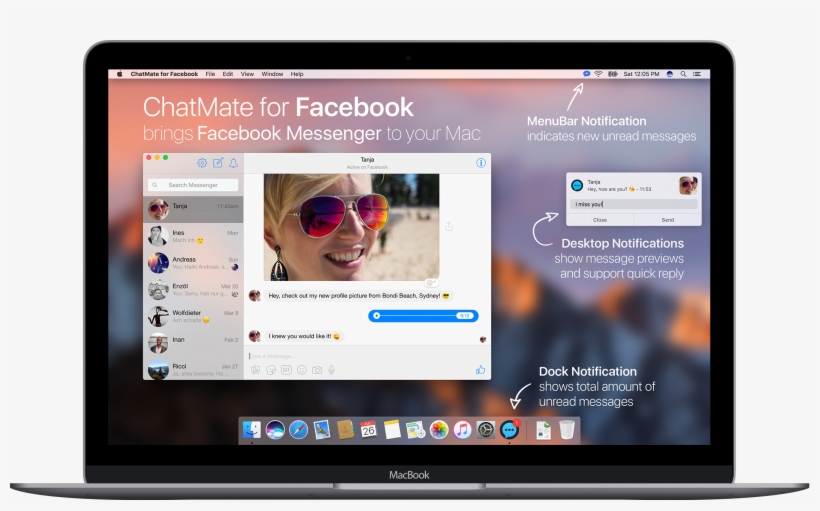Open the sticker picker

click(271, 370)
